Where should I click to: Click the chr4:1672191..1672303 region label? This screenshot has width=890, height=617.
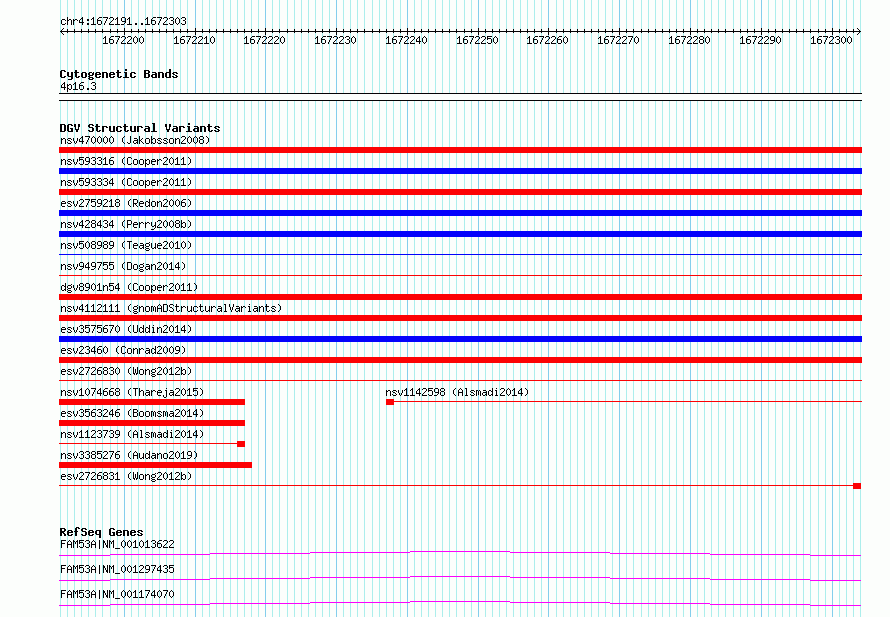click(123, 21)
